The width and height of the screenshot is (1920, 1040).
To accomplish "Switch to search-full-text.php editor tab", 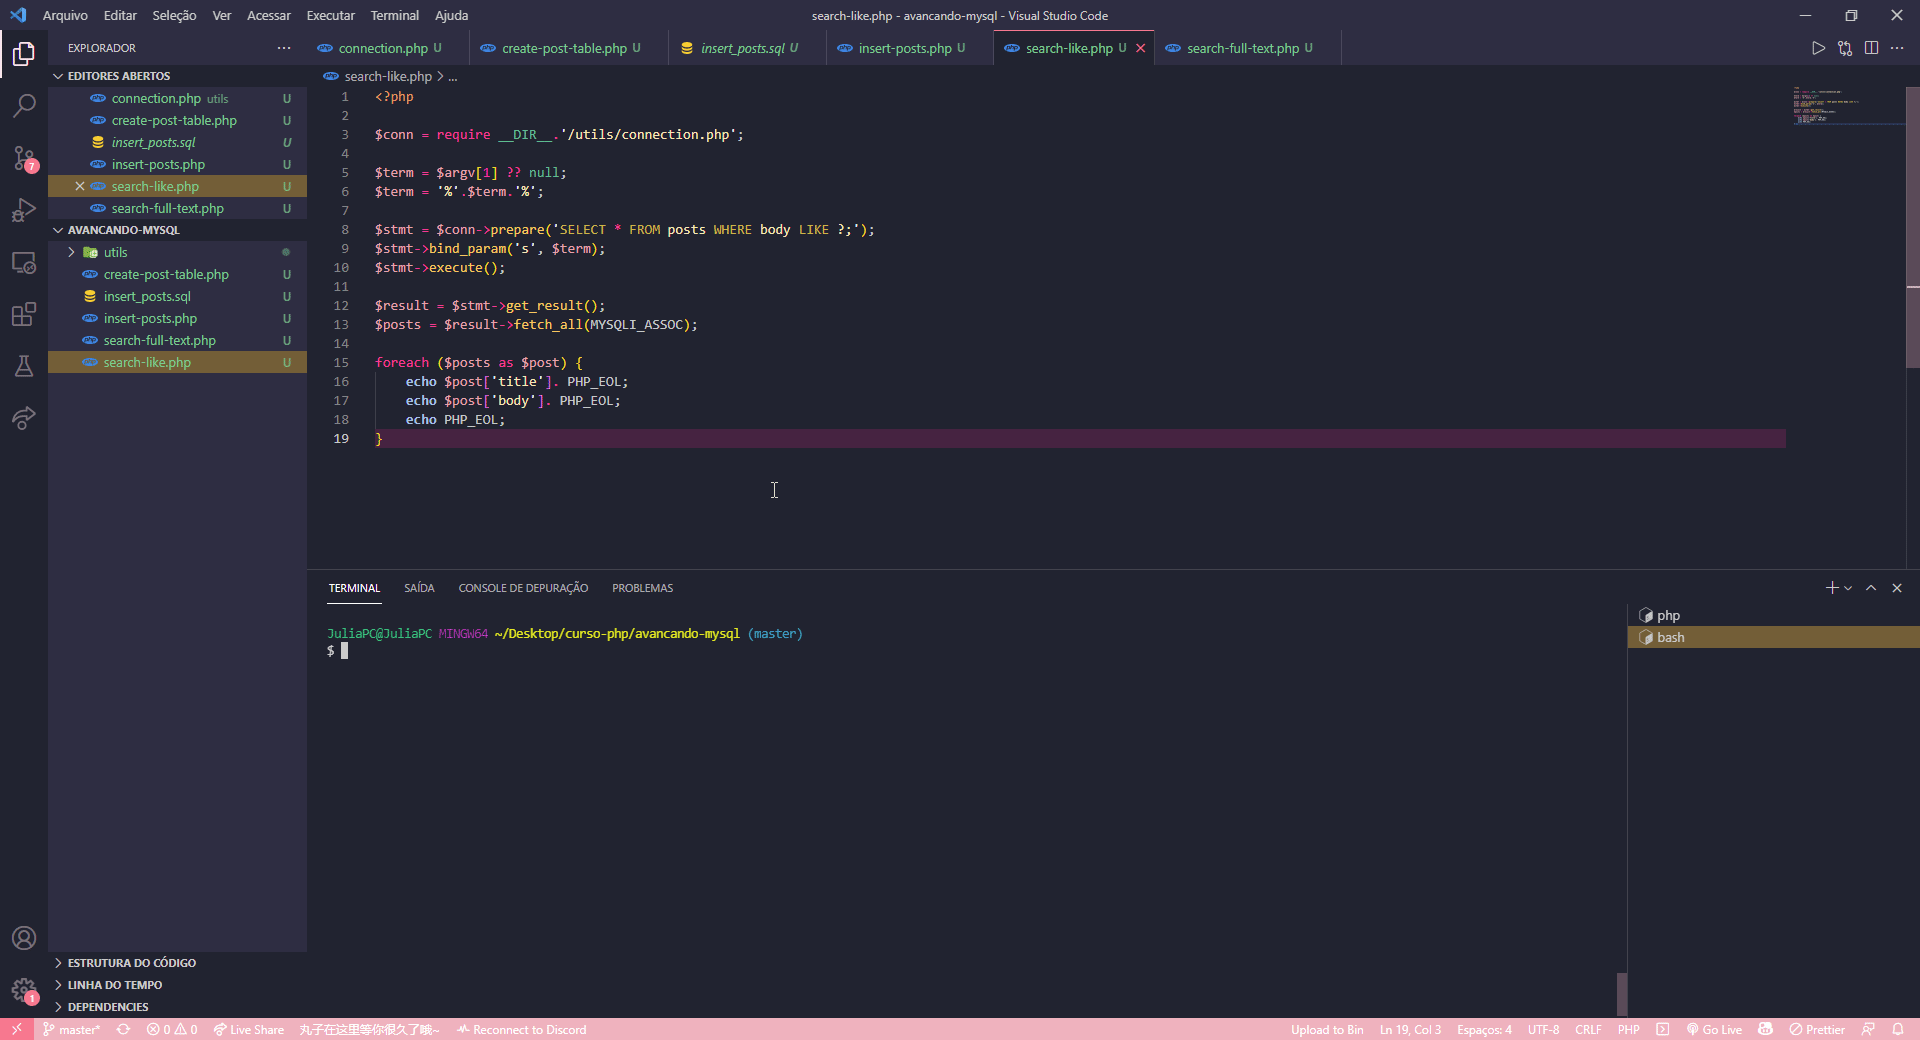I will pyautogui.click(x=1247, y=48).
